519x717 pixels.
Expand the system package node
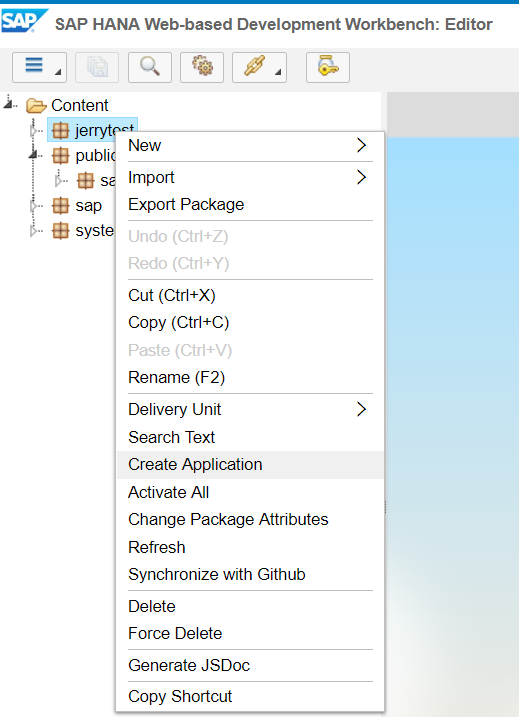[x=34, y=231]
